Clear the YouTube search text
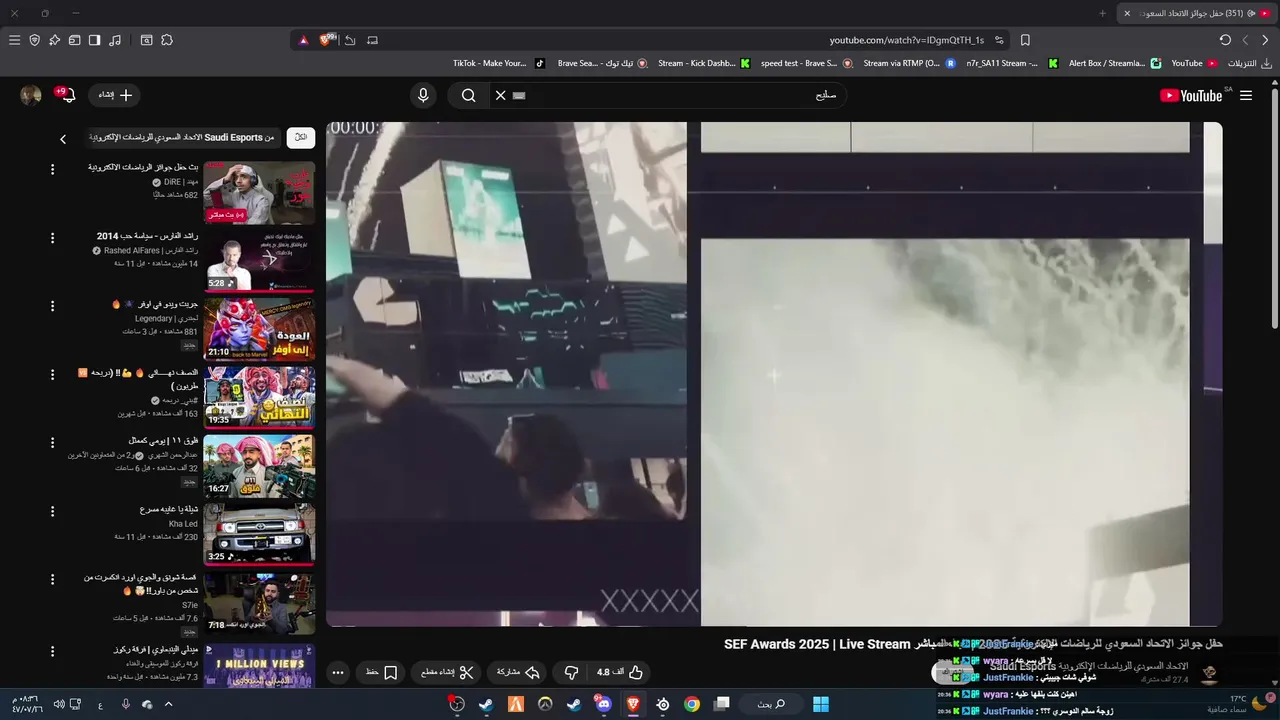Screen dimensions: 1280x720 coord(501,95)
